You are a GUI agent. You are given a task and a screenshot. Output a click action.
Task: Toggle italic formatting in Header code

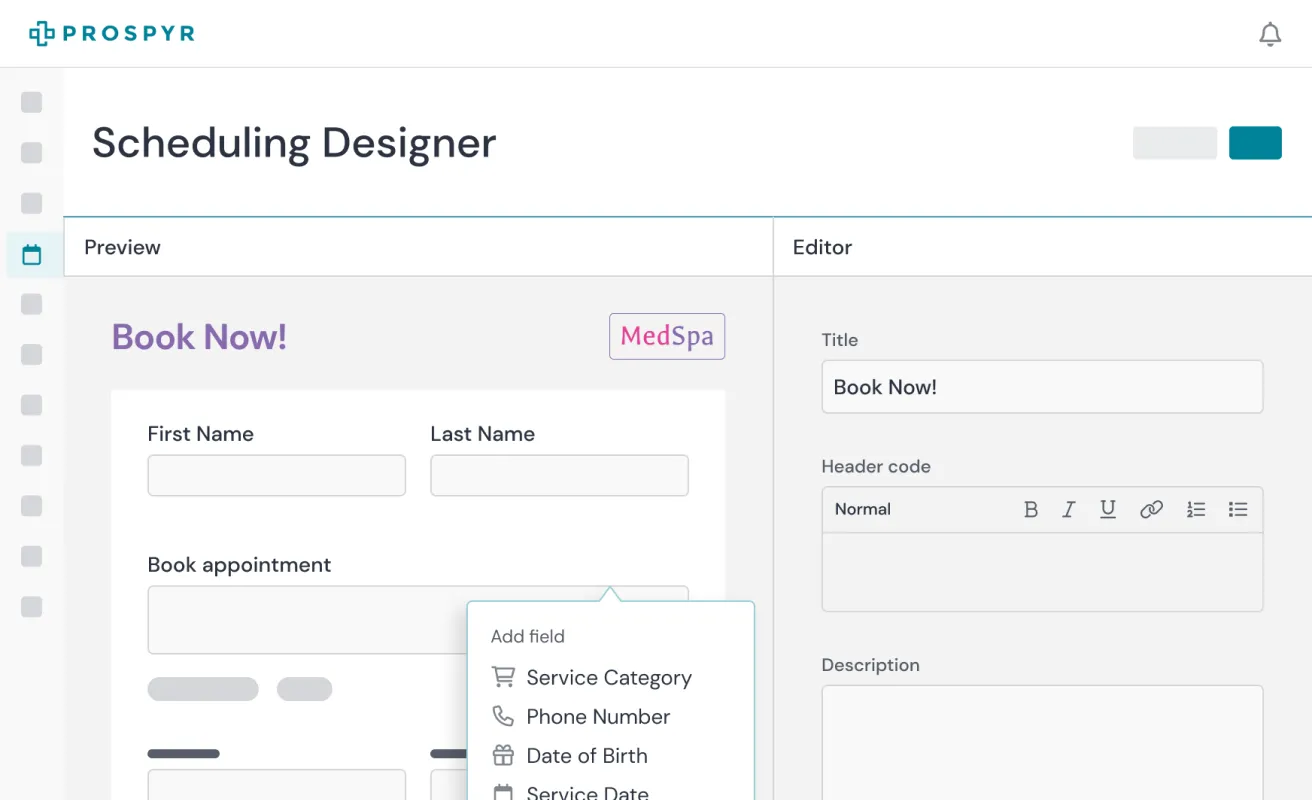[x=1069, y=510]
